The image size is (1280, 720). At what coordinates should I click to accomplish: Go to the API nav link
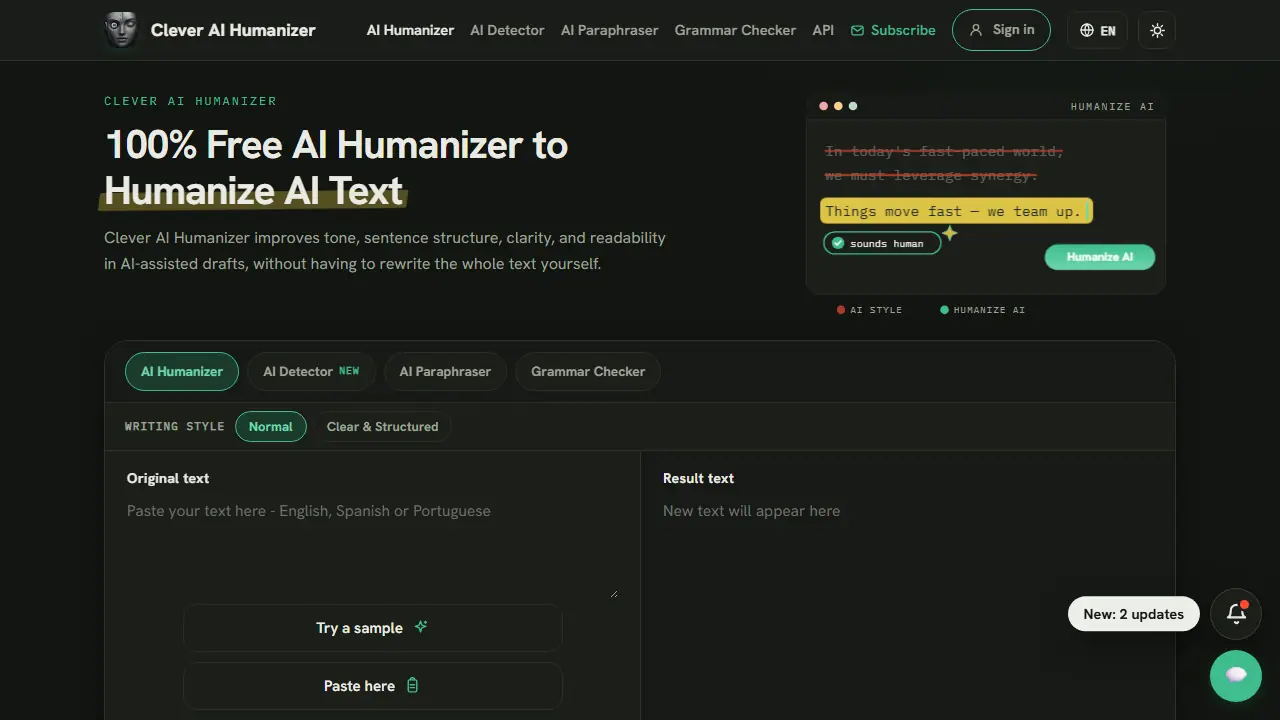(823, 30)
